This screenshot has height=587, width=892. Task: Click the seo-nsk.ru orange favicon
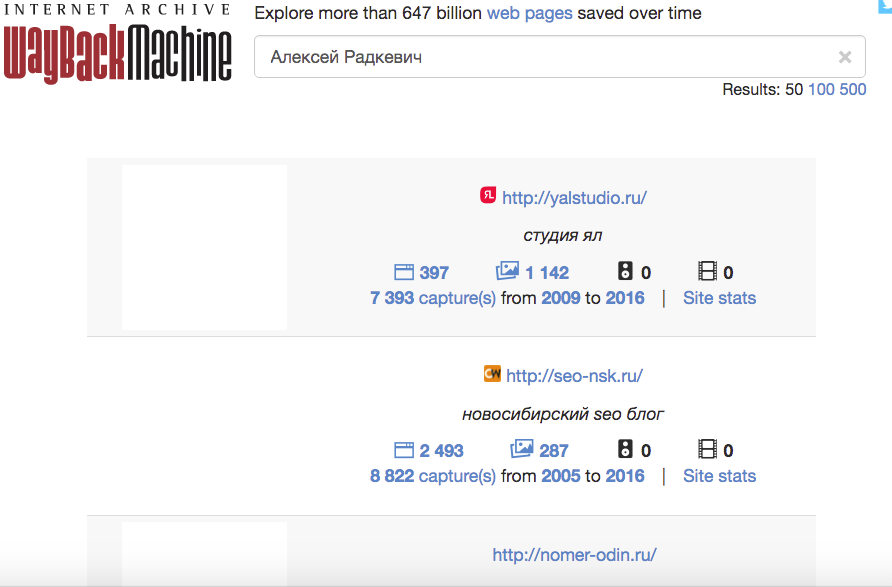[492, 374]
